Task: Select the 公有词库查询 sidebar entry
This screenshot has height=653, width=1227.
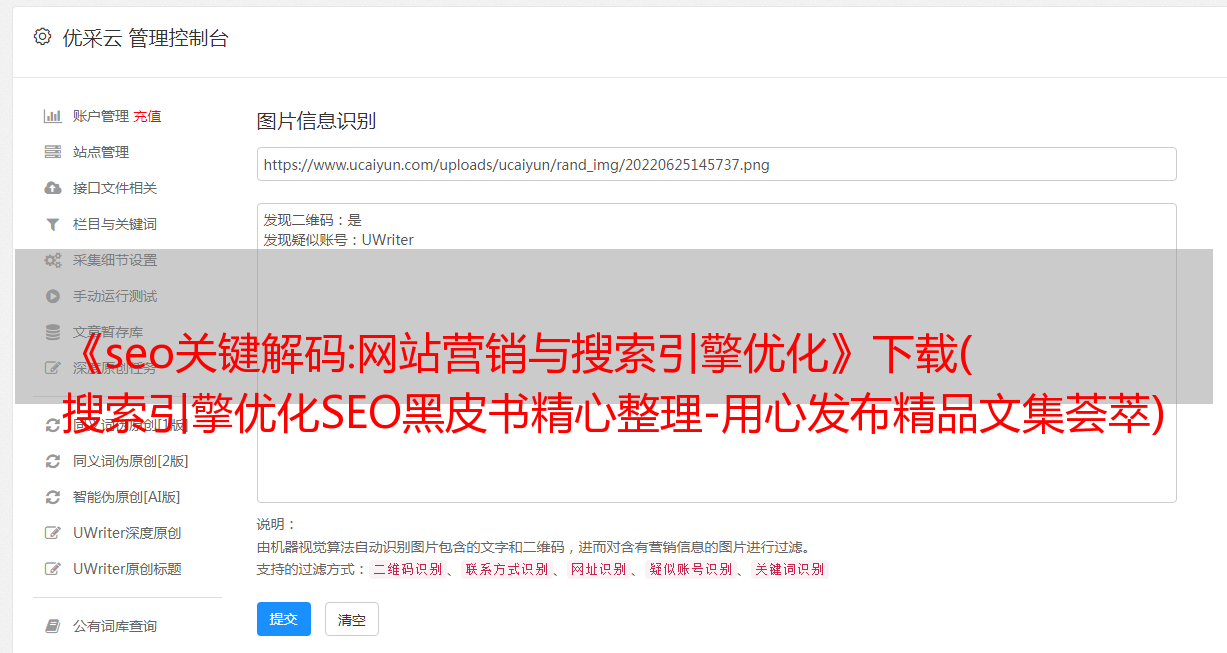Action: coord(115,626)
